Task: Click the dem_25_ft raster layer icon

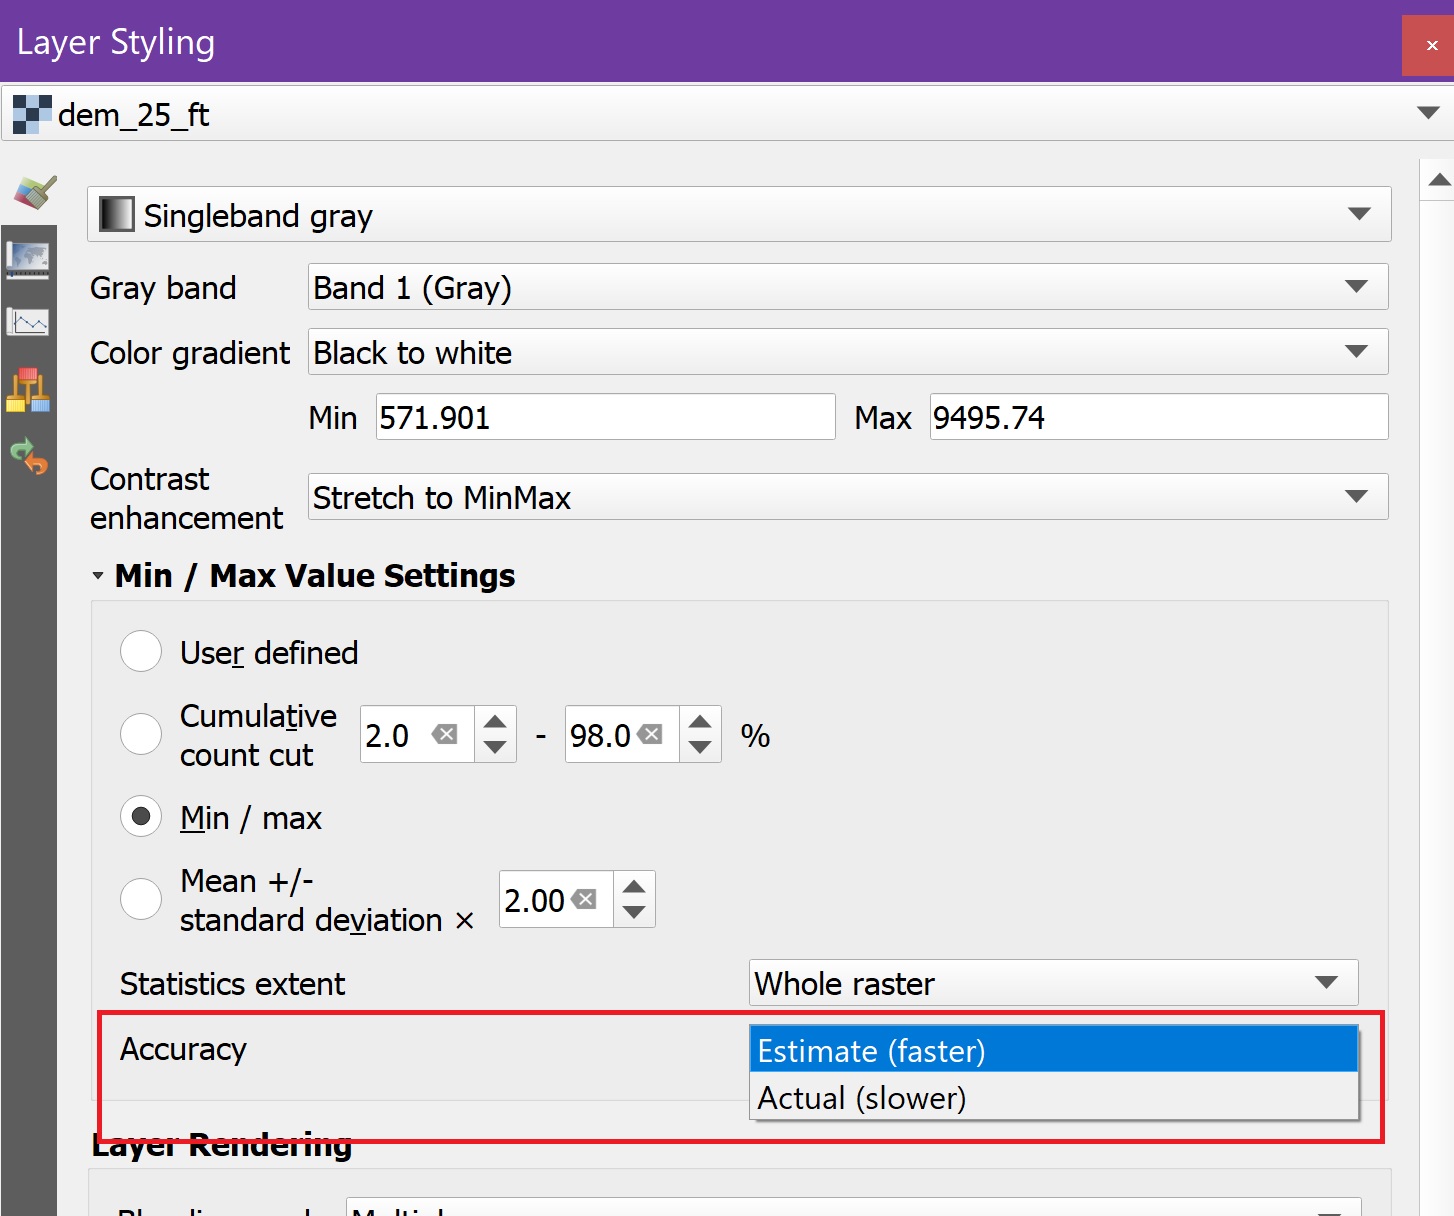Action: point(31,115)
